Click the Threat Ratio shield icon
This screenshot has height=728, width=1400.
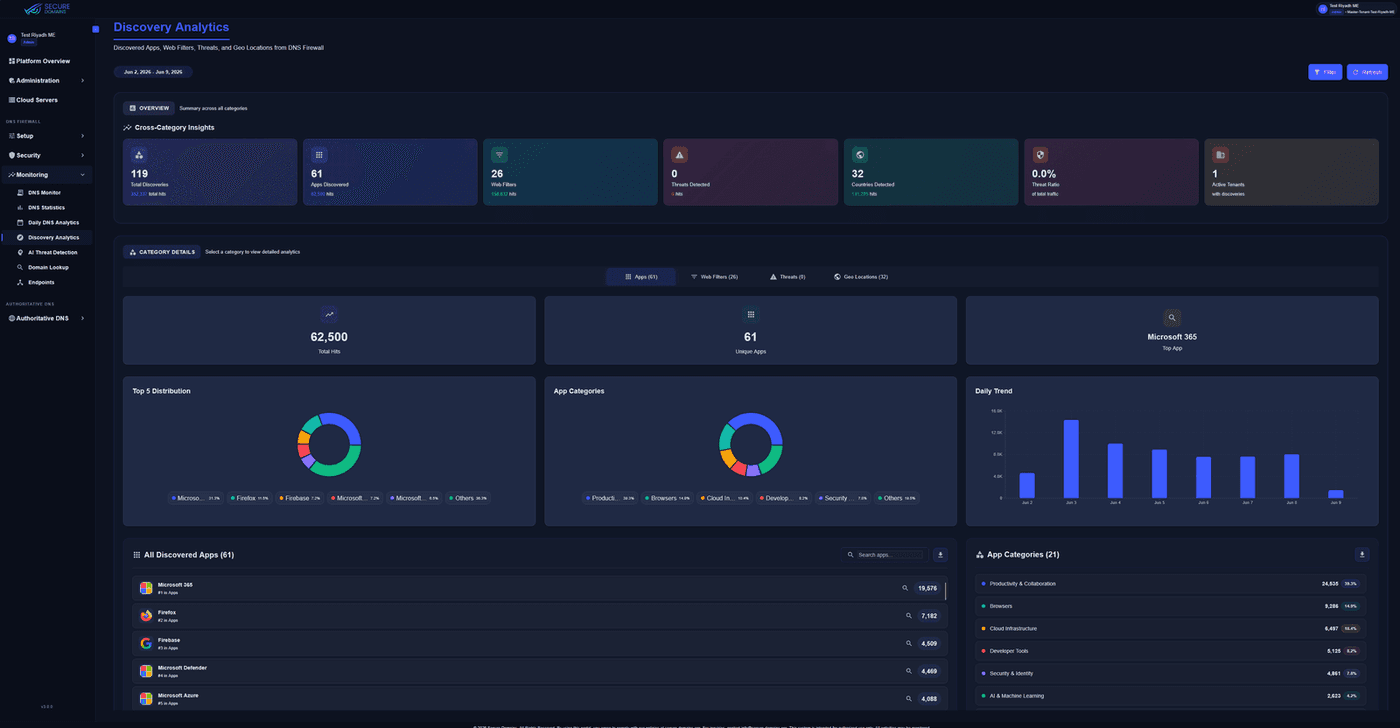[x=1040, y=155]
